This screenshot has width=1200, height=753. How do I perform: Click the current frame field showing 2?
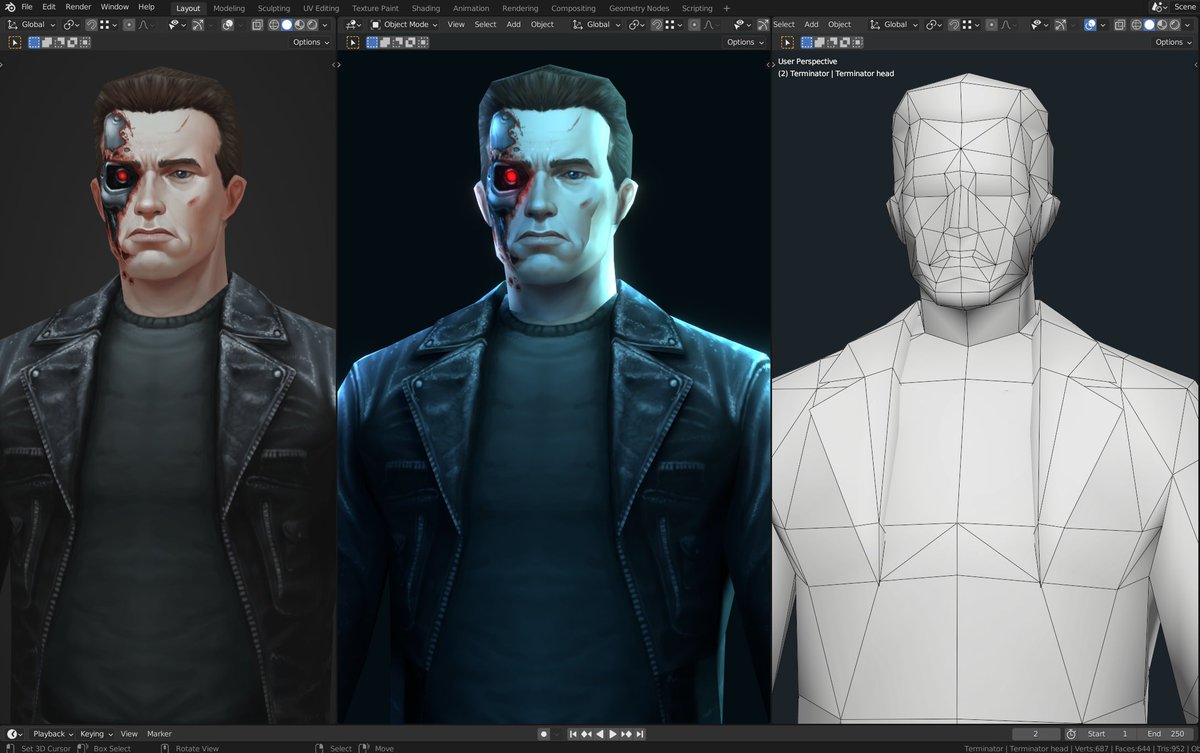coord(1035,734)
